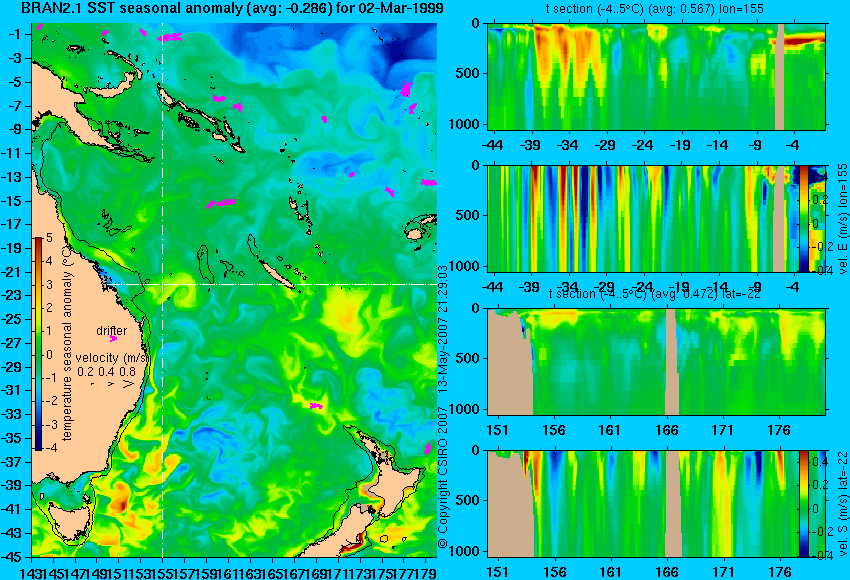
Task: Click the magenta drifter marker northwest of New Zealand
Action: (x=316, y=405)
